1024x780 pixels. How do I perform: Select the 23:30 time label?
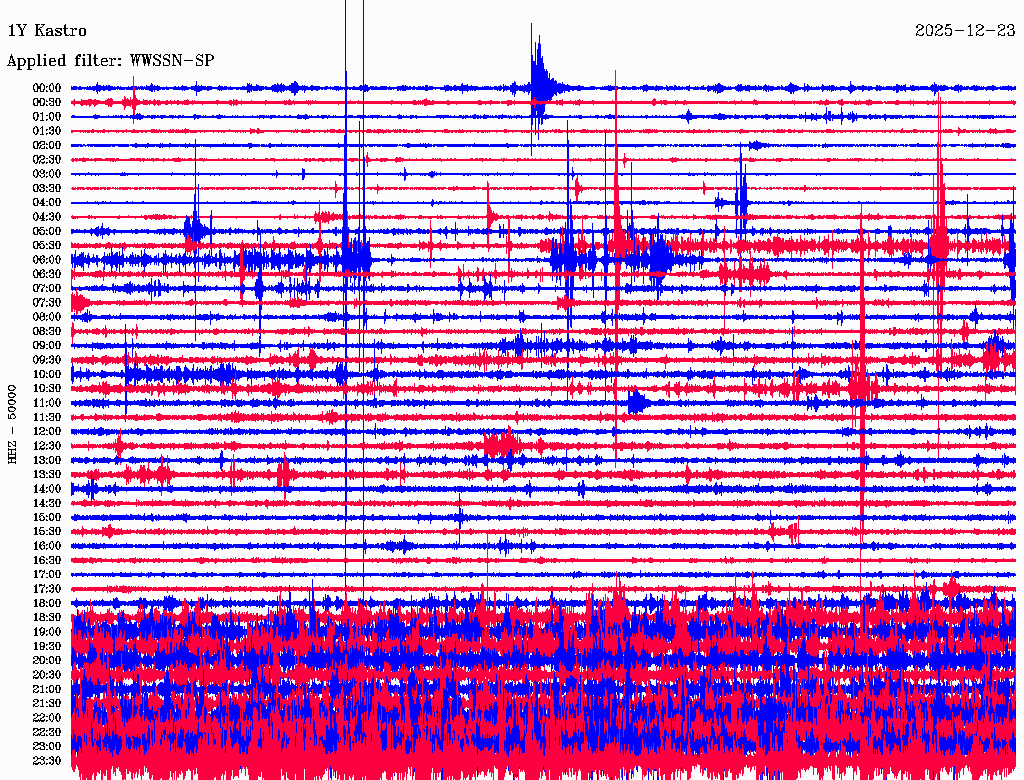point(47,760)
